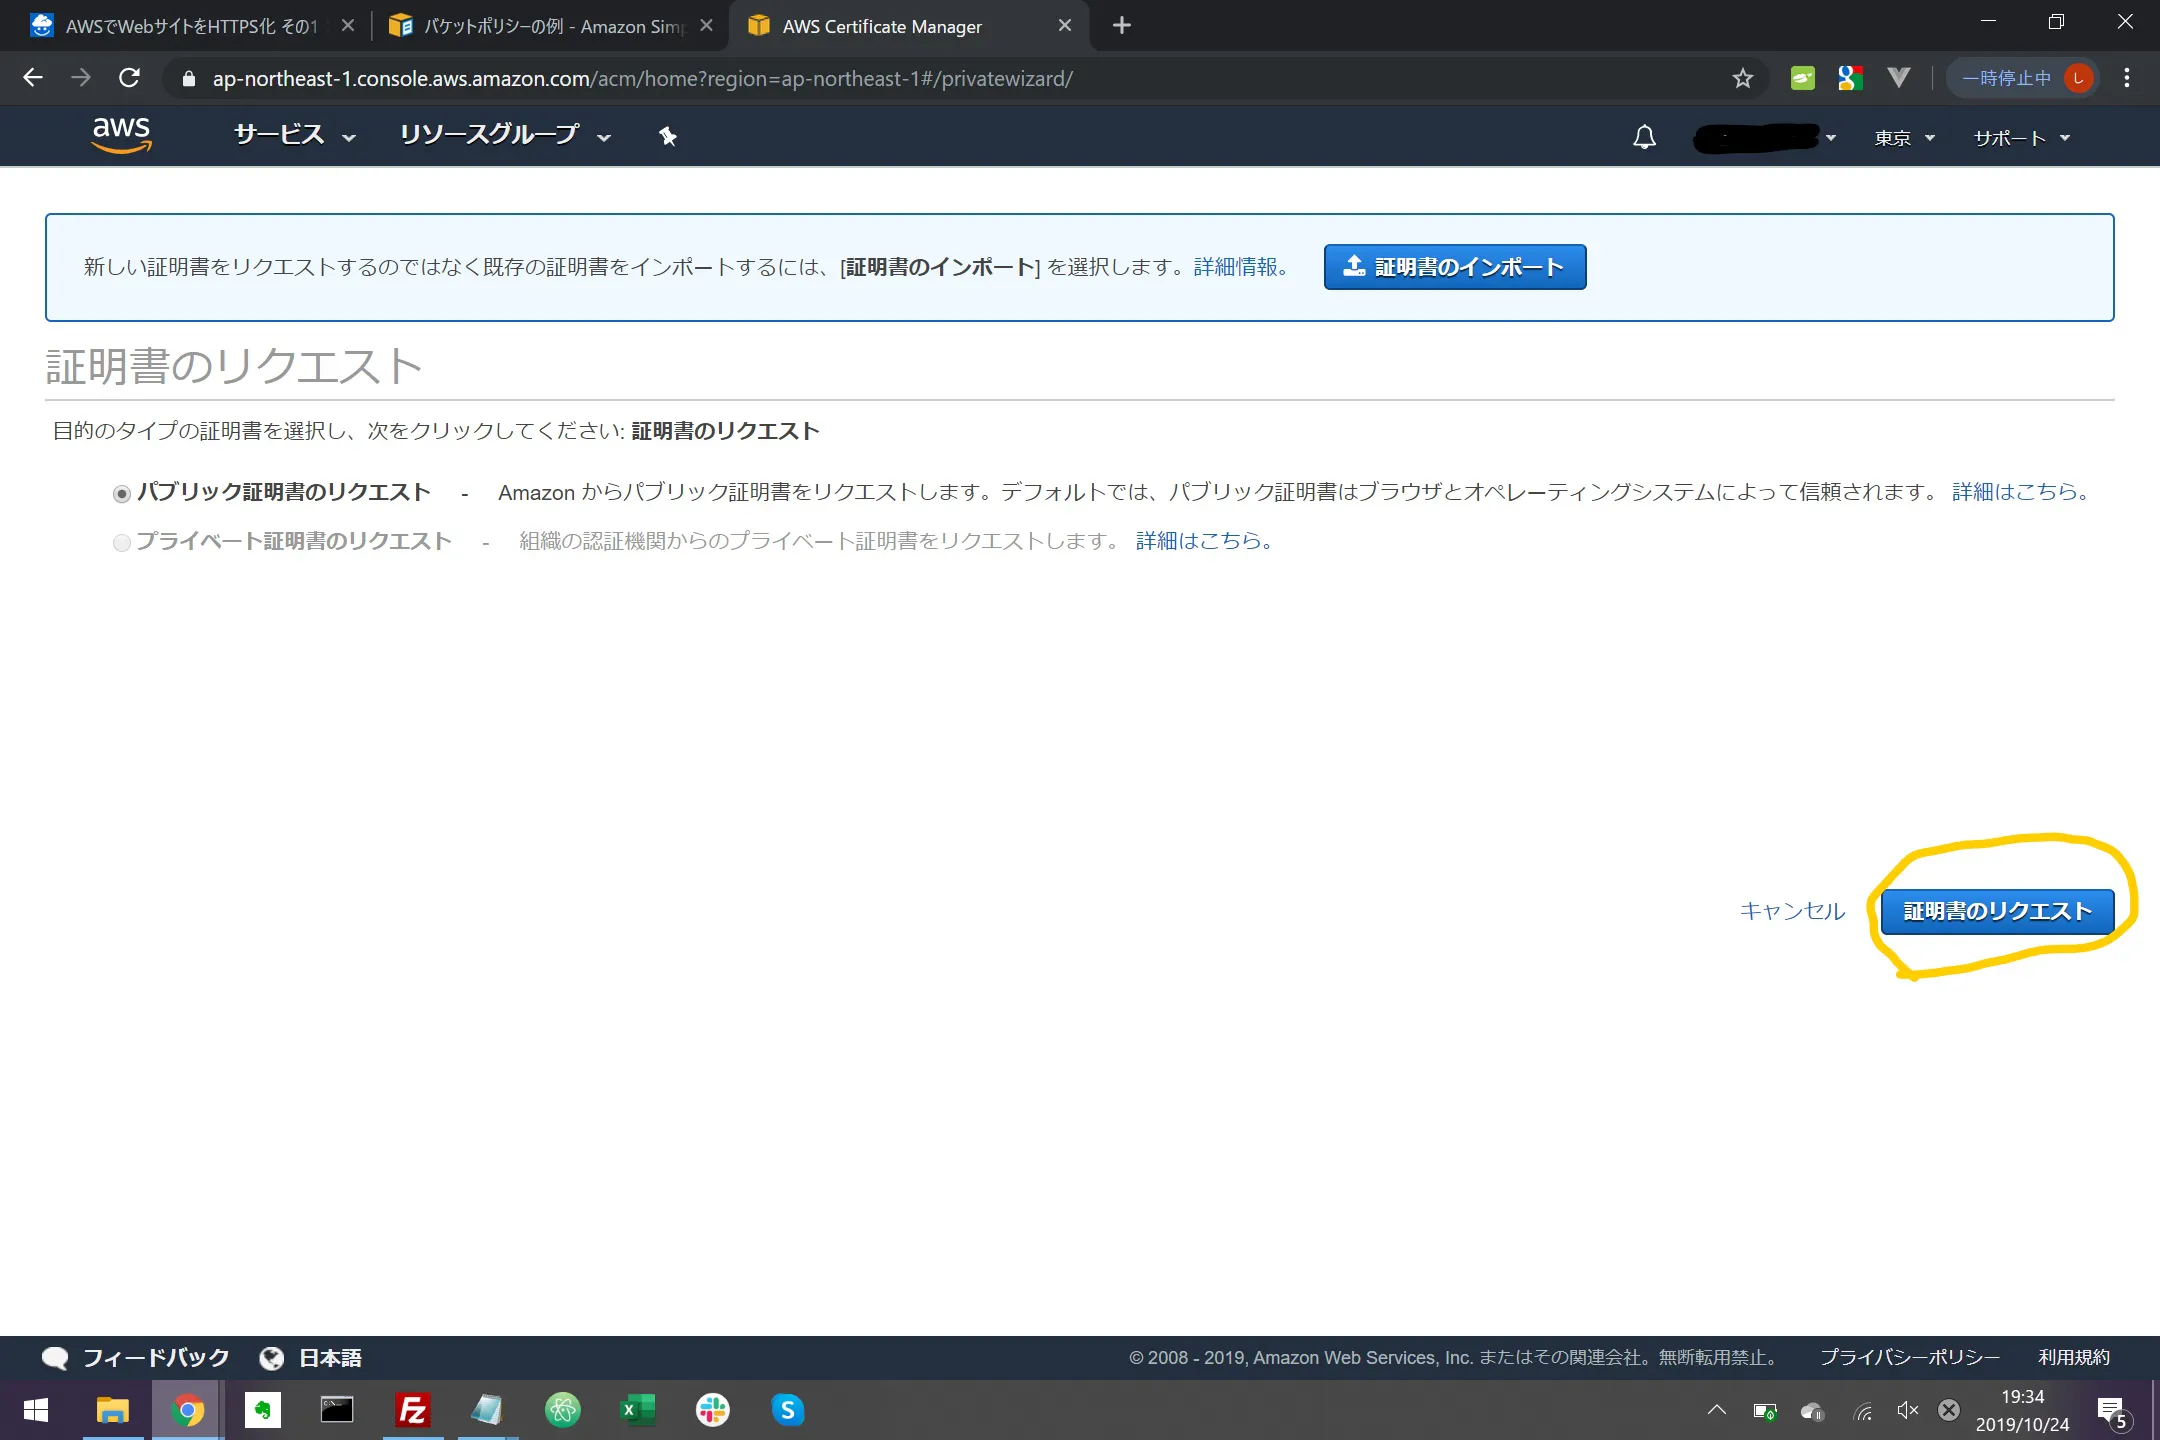Open Excel from the taskbar
2160x1440 pixels.
click(x=637, y=1410)
